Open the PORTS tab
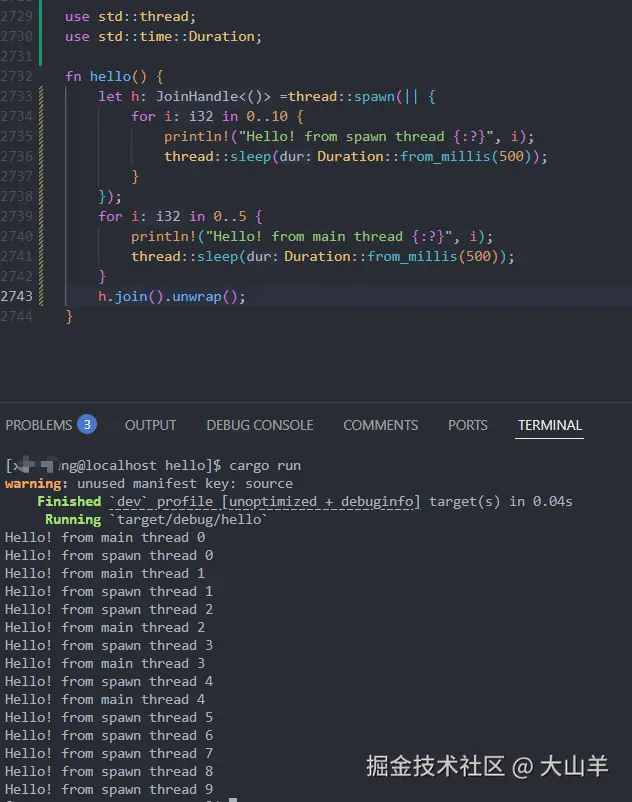632x802 pixels. click(467, 425)
